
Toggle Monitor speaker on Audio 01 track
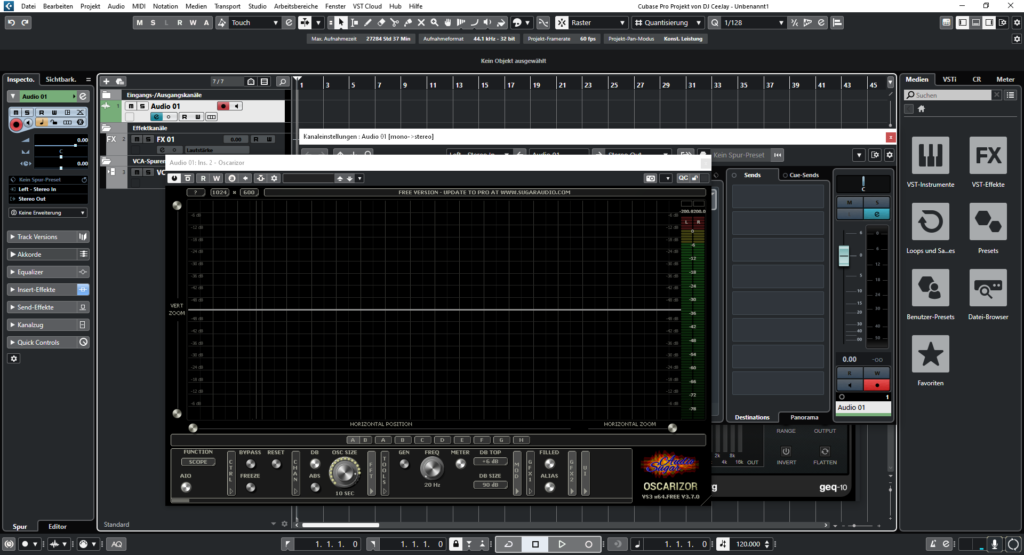[236, 106]
